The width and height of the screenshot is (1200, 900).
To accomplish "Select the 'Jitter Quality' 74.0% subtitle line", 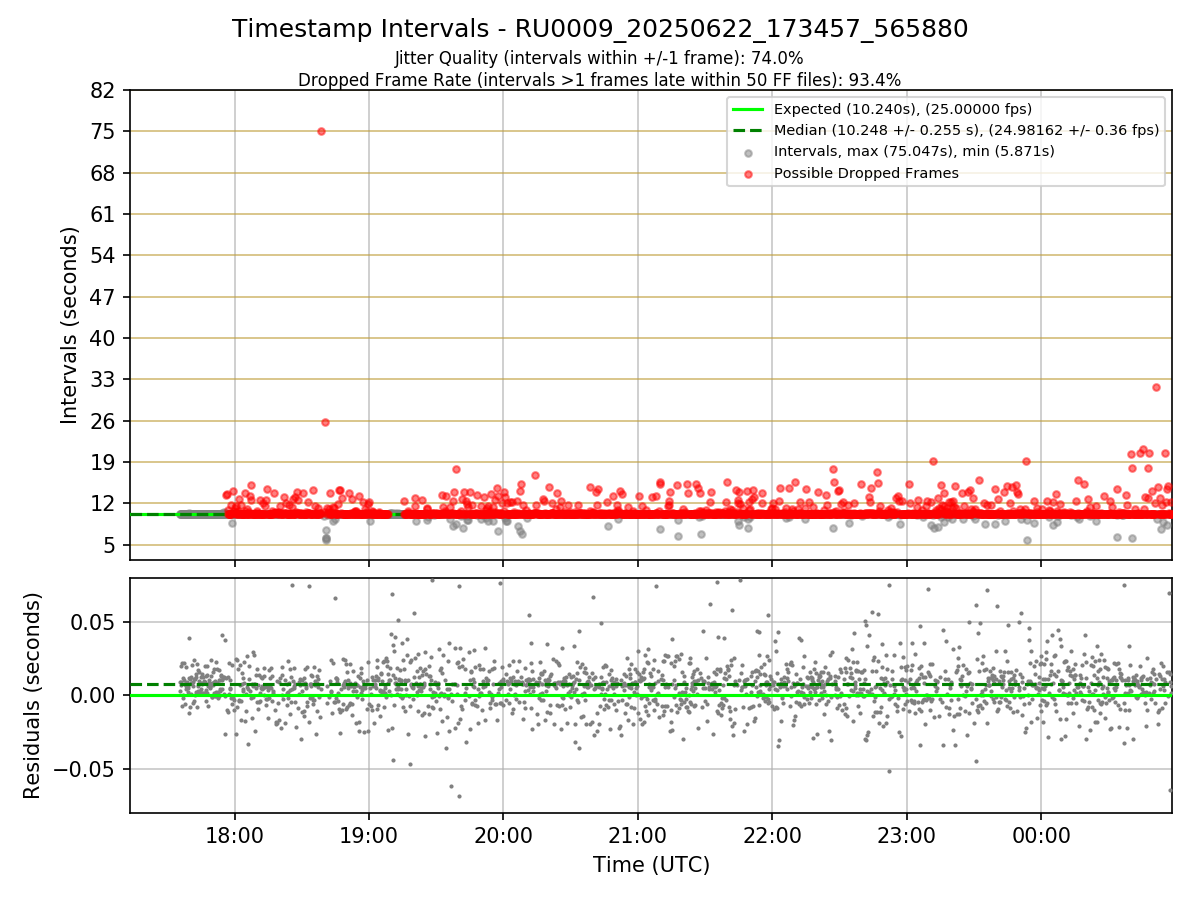I will 599,58.
